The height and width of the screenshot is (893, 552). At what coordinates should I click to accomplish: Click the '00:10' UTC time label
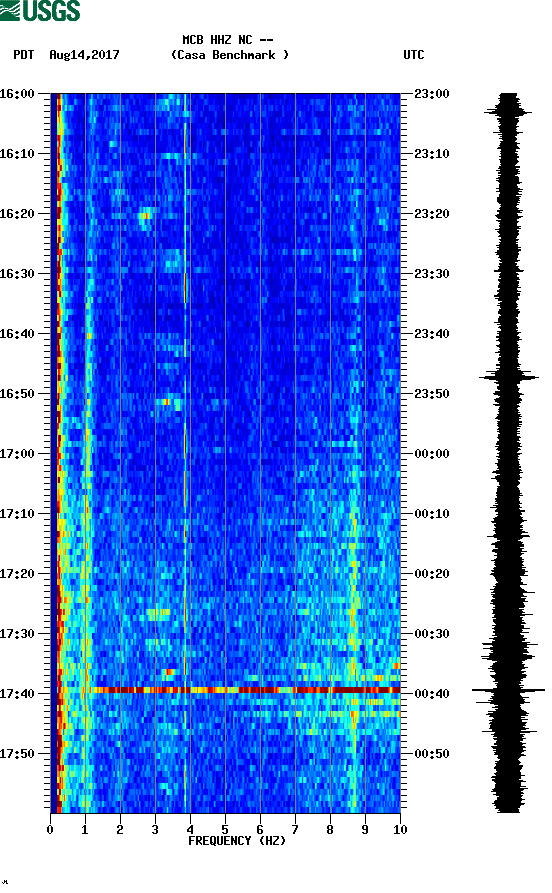click(x=432, y=514)
